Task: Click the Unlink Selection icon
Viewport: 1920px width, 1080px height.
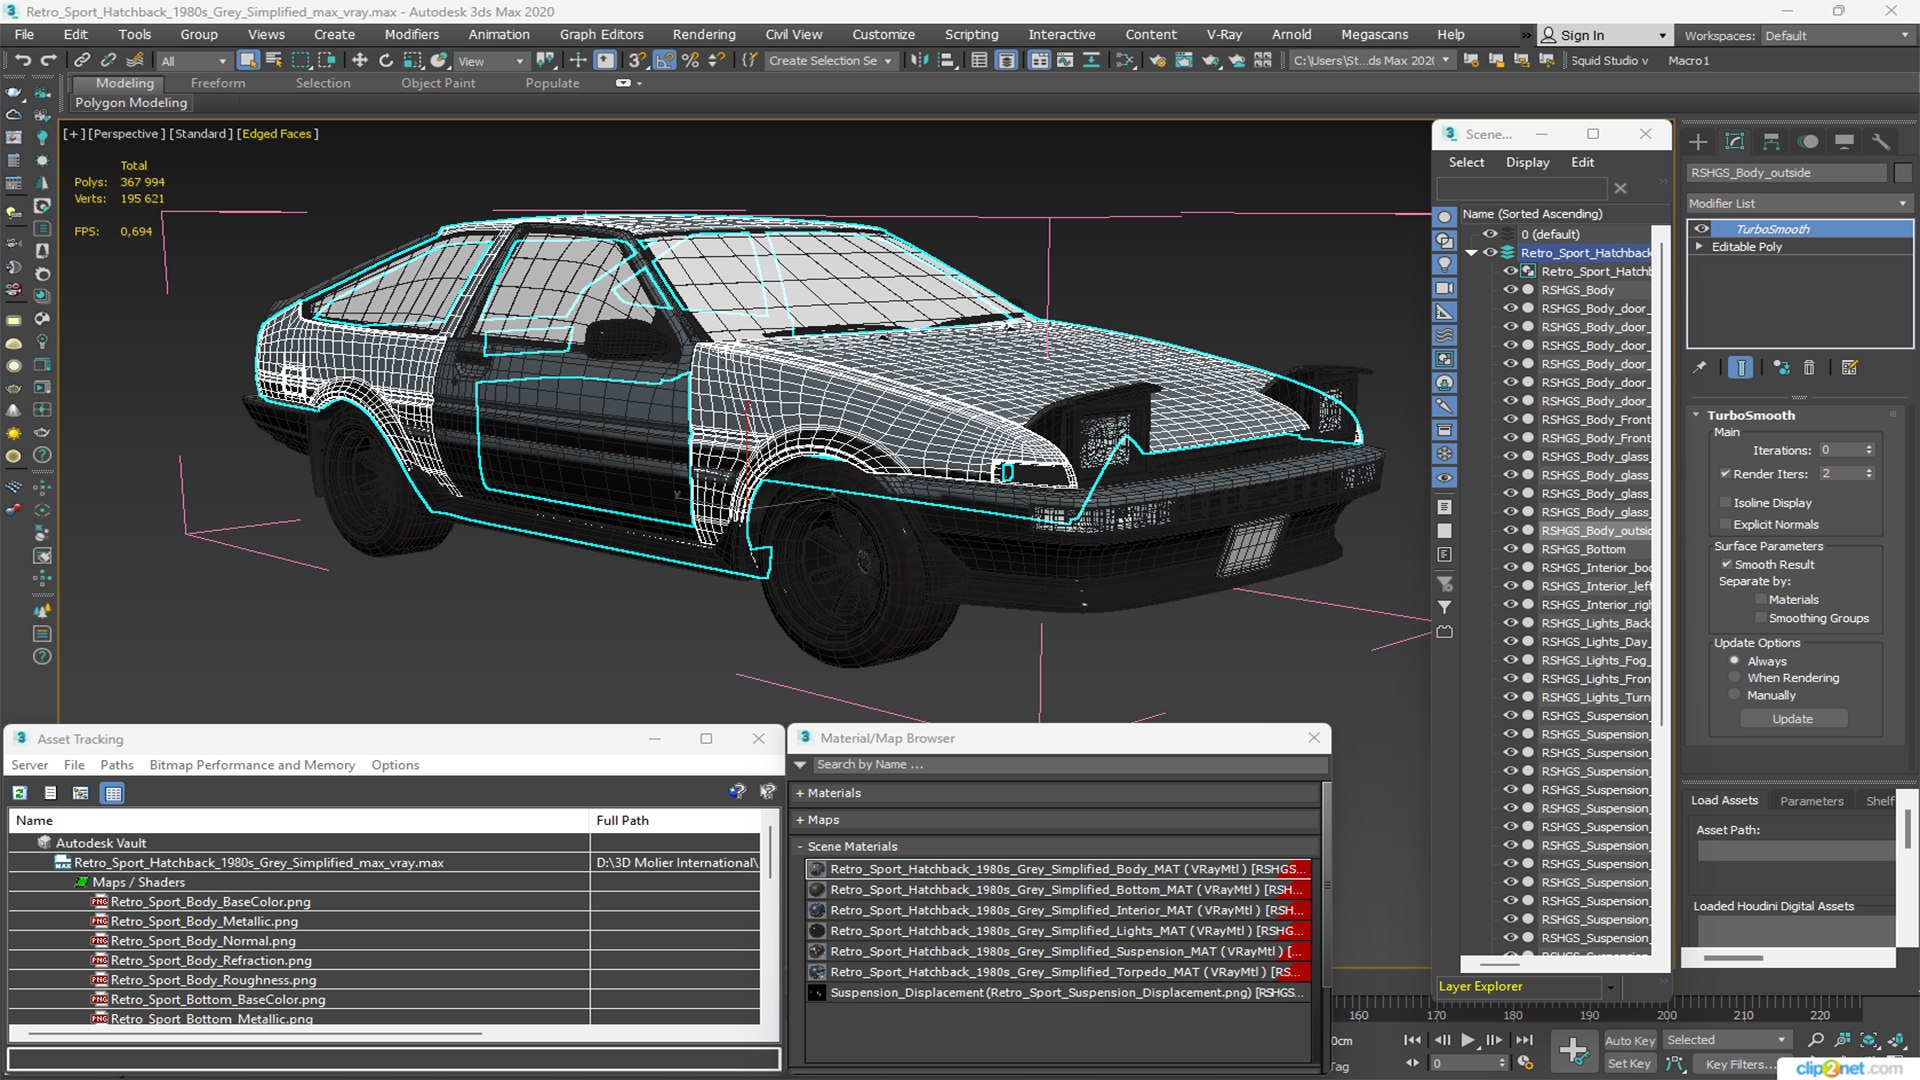Action: [x=108, y=61]
